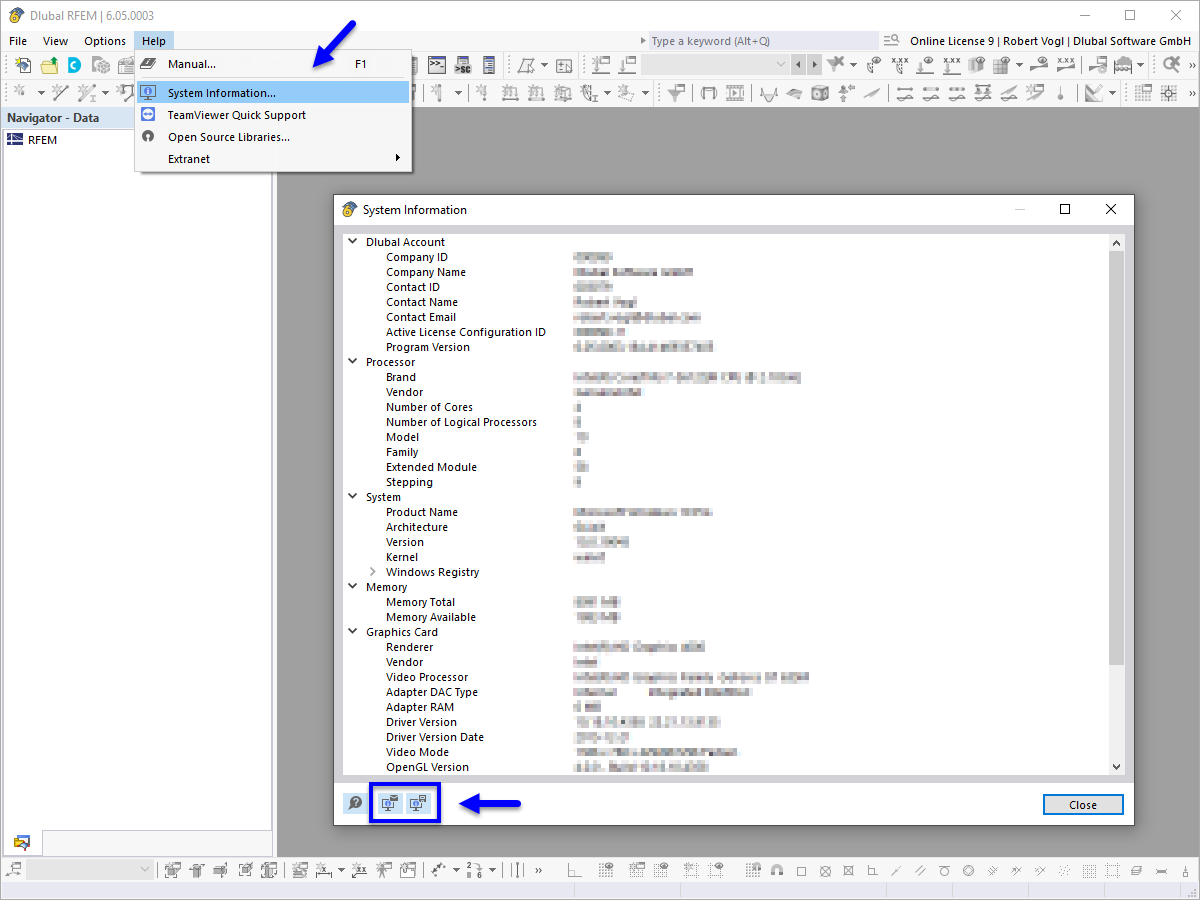Screen dimensions: 1200x900
Task: Collapse the Graphics Card section
Action: tap(352, 632)
